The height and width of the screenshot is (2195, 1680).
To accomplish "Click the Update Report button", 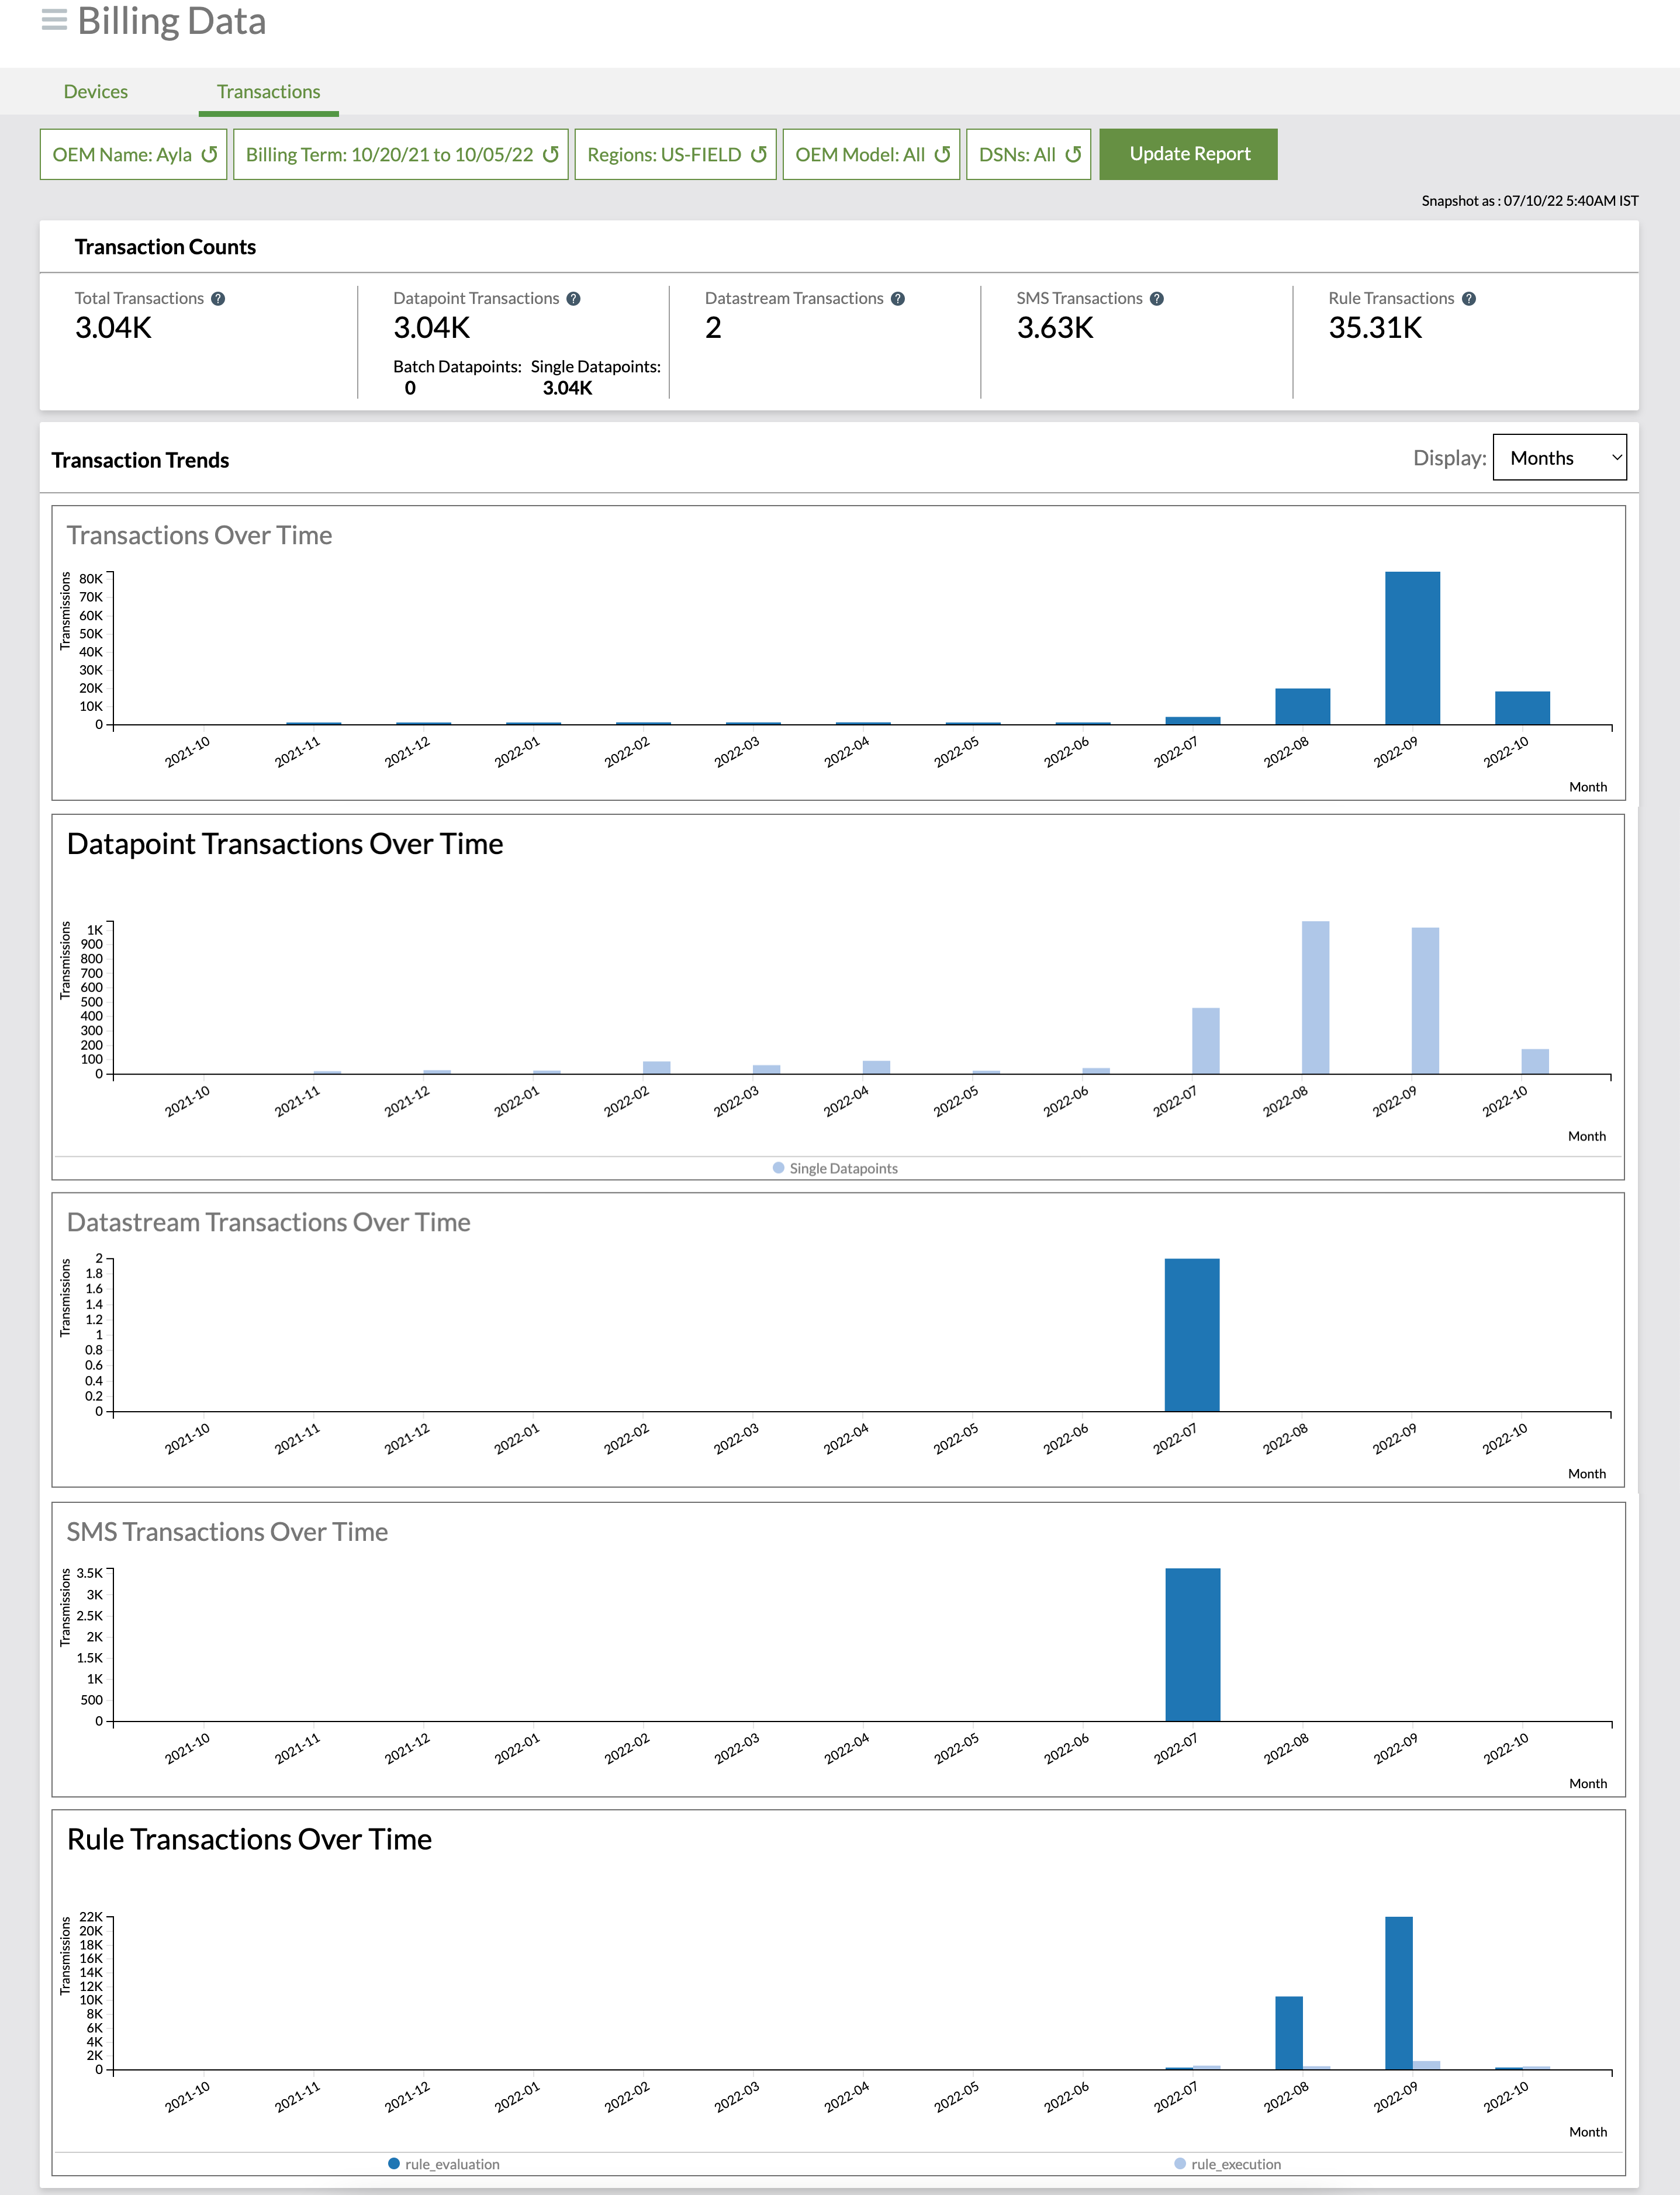I will click(1188, 154).
